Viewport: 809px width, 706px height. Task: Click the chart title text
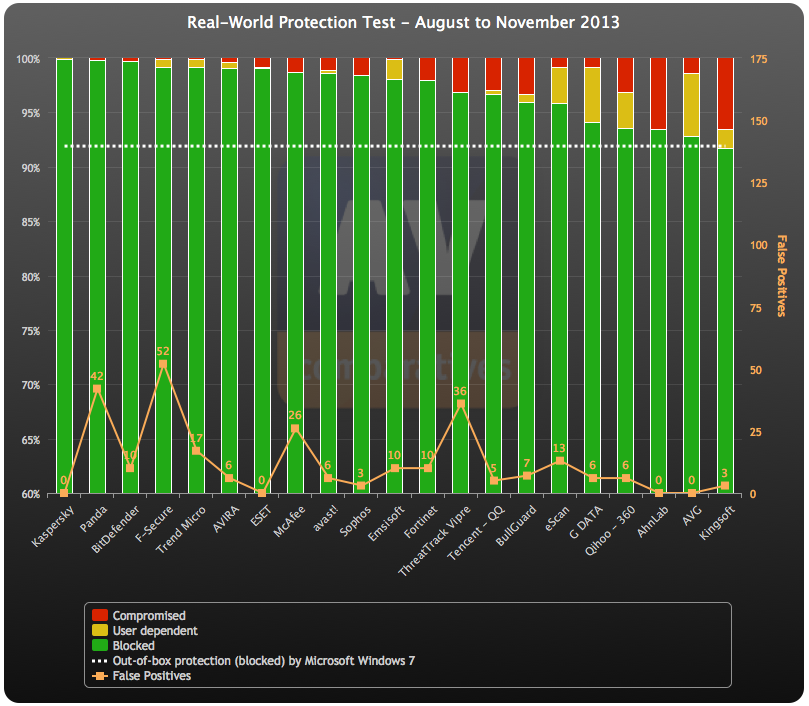coord(404,22)
